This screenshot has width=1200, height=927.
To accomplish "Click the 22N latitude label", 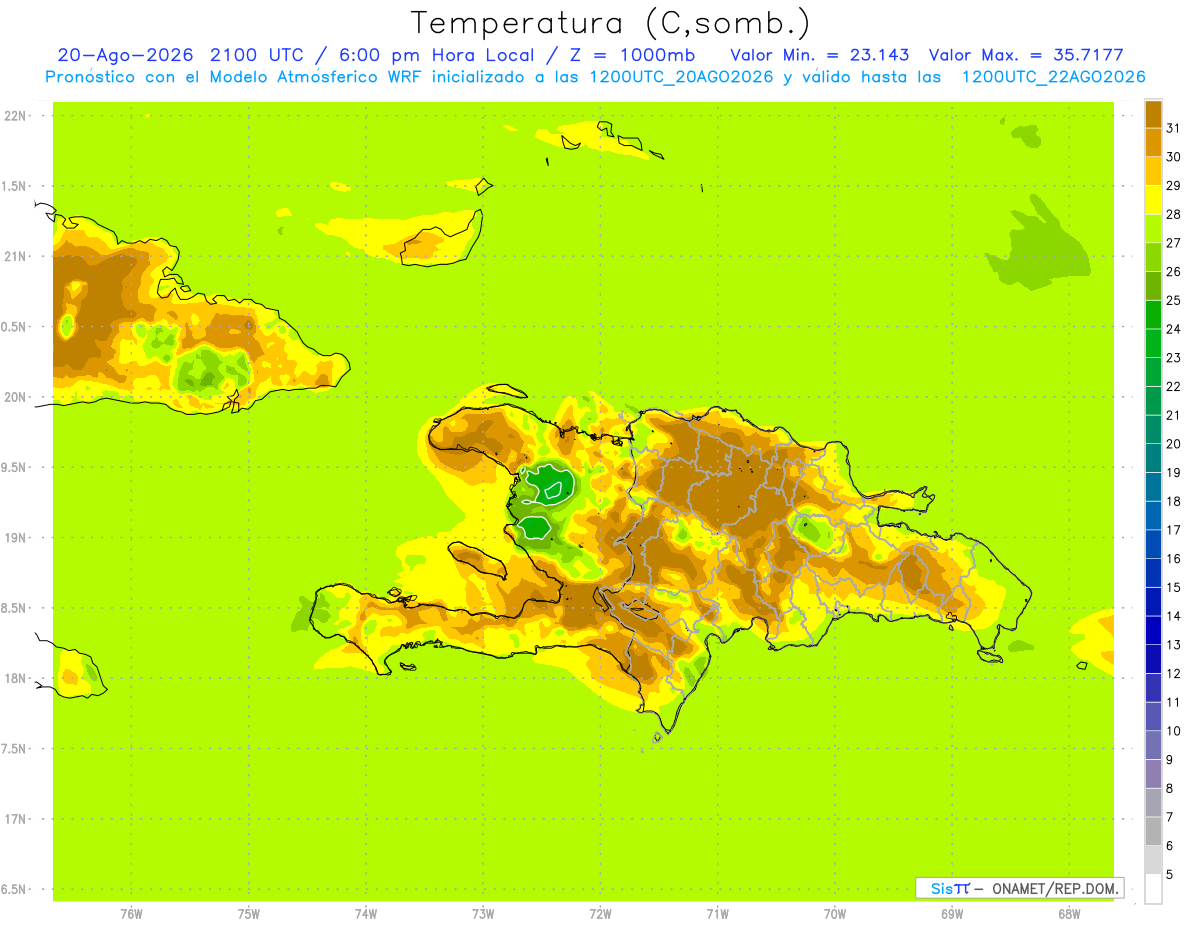I will 17,116.
